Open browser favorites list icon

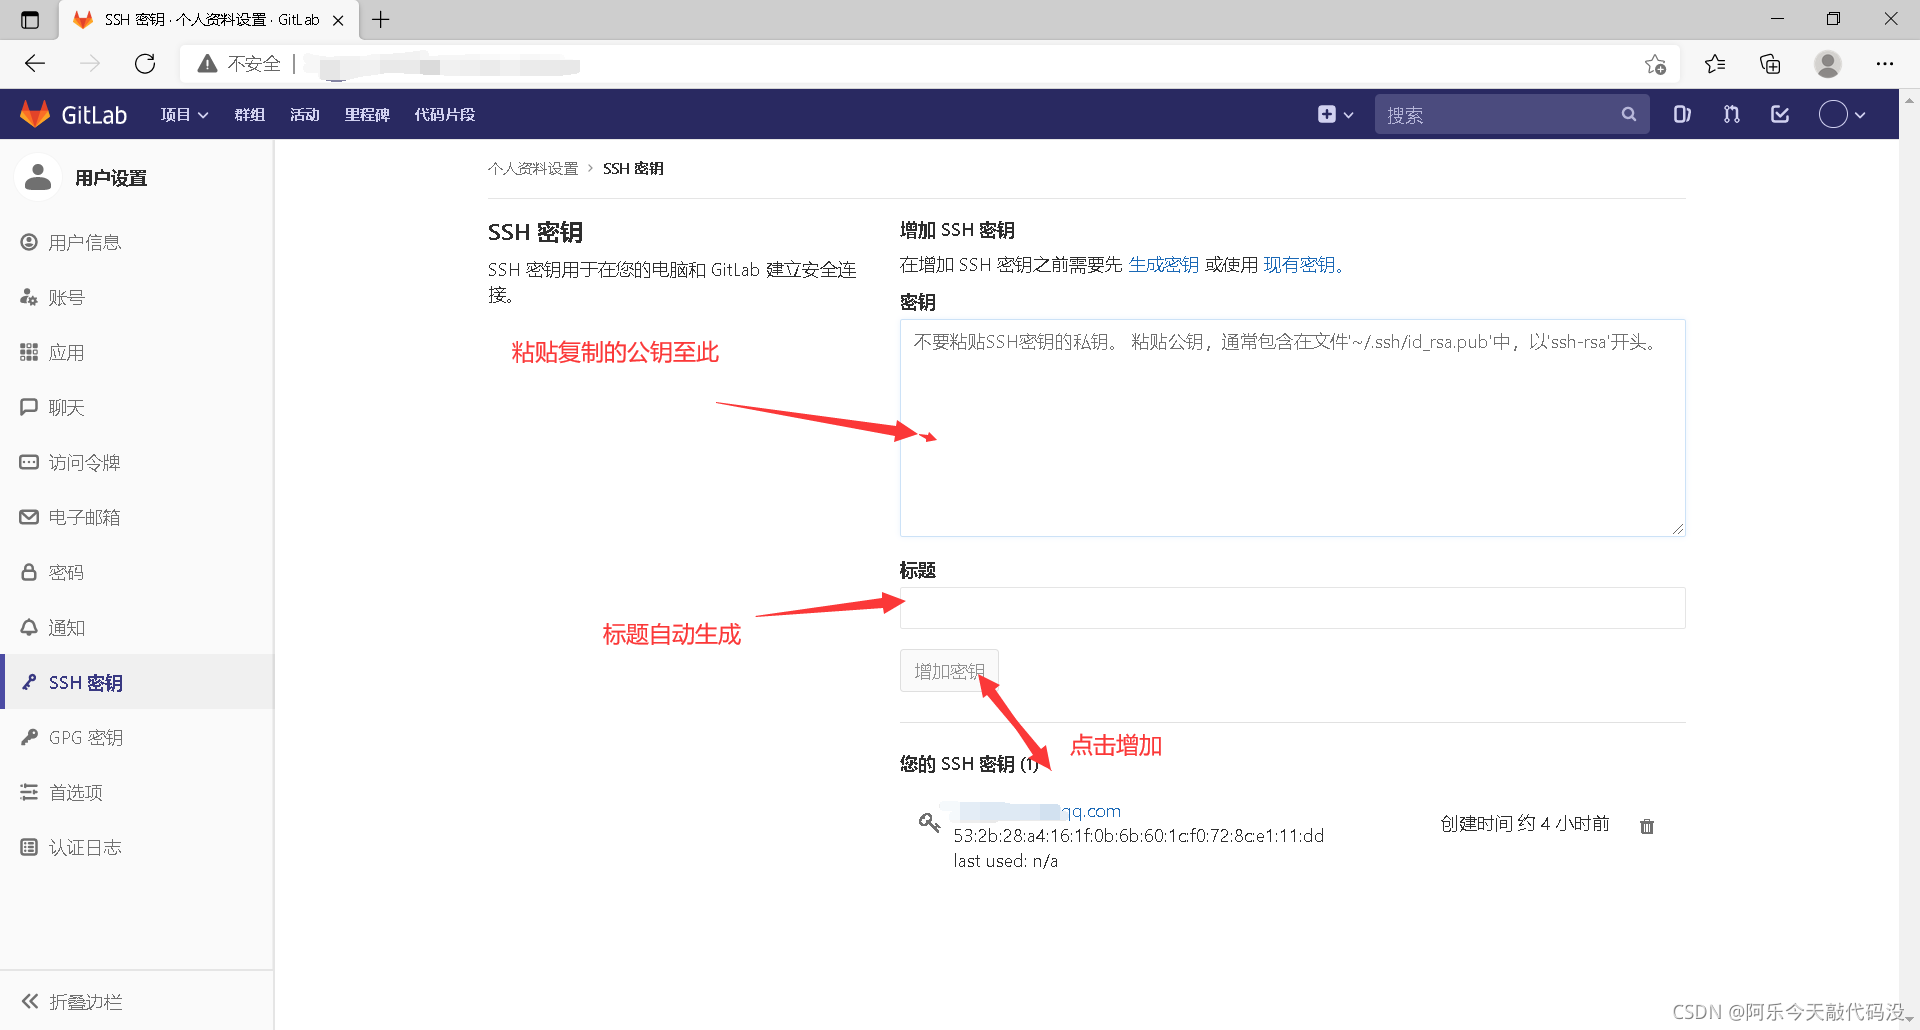pos(1715,64)
